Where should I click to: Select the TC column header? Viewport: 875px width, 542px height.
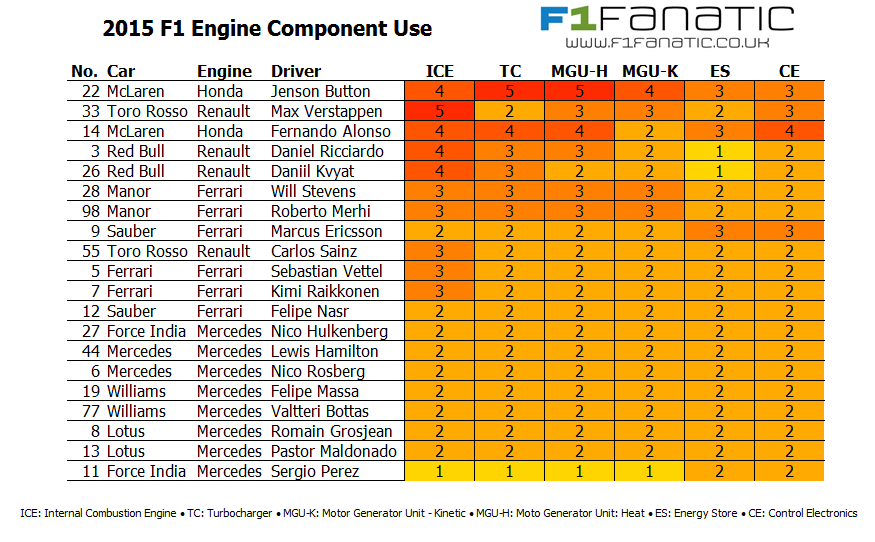(510, 71)
